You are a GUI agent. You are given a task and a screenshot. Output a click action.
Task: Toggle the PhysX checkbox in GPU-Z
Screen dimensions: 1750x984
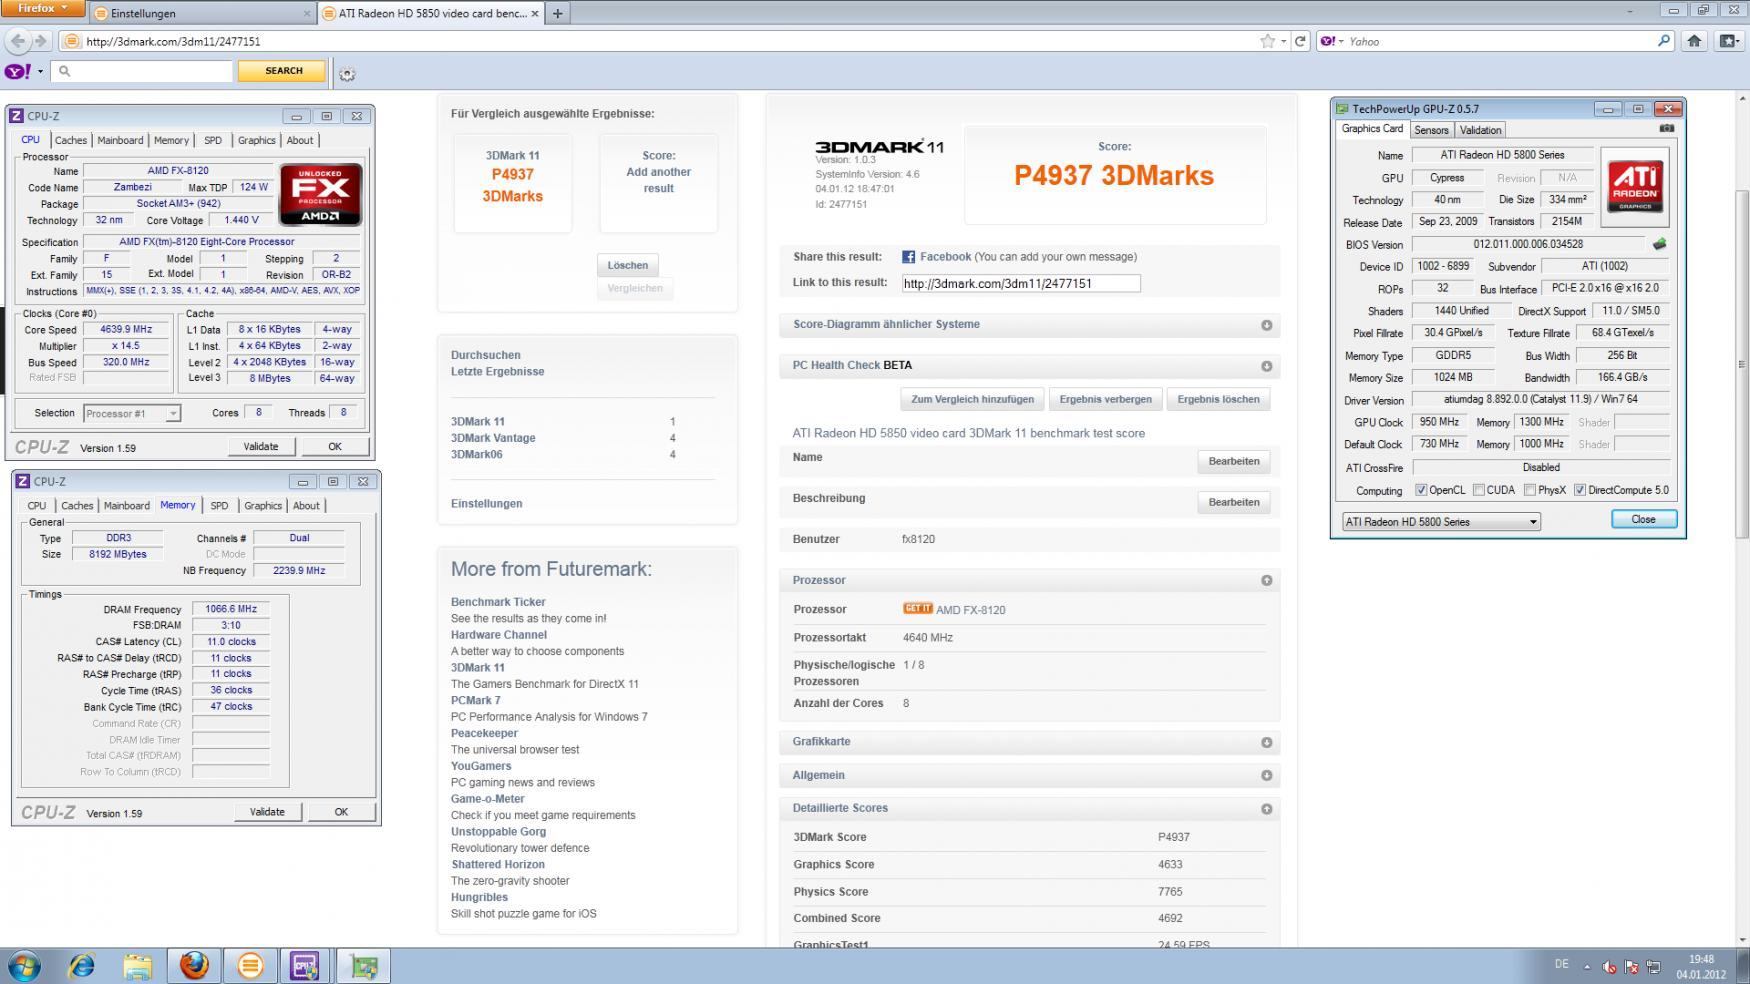pyautogui.click(x=1529, y=490)
